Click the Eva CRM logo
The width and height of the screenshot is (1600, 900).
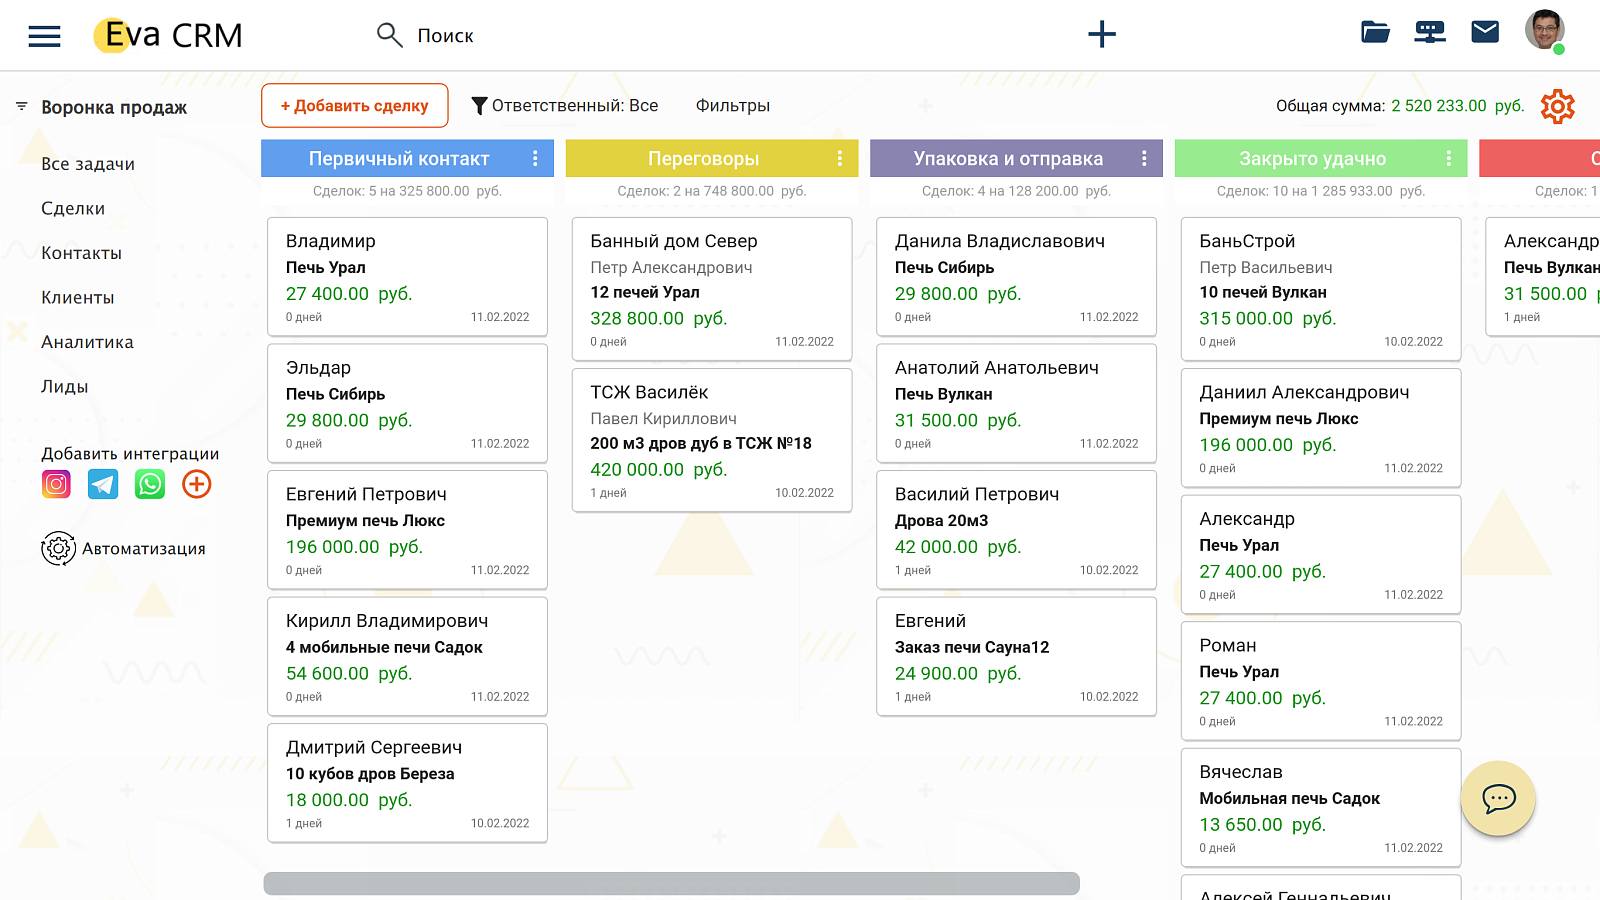coord(168,35)
